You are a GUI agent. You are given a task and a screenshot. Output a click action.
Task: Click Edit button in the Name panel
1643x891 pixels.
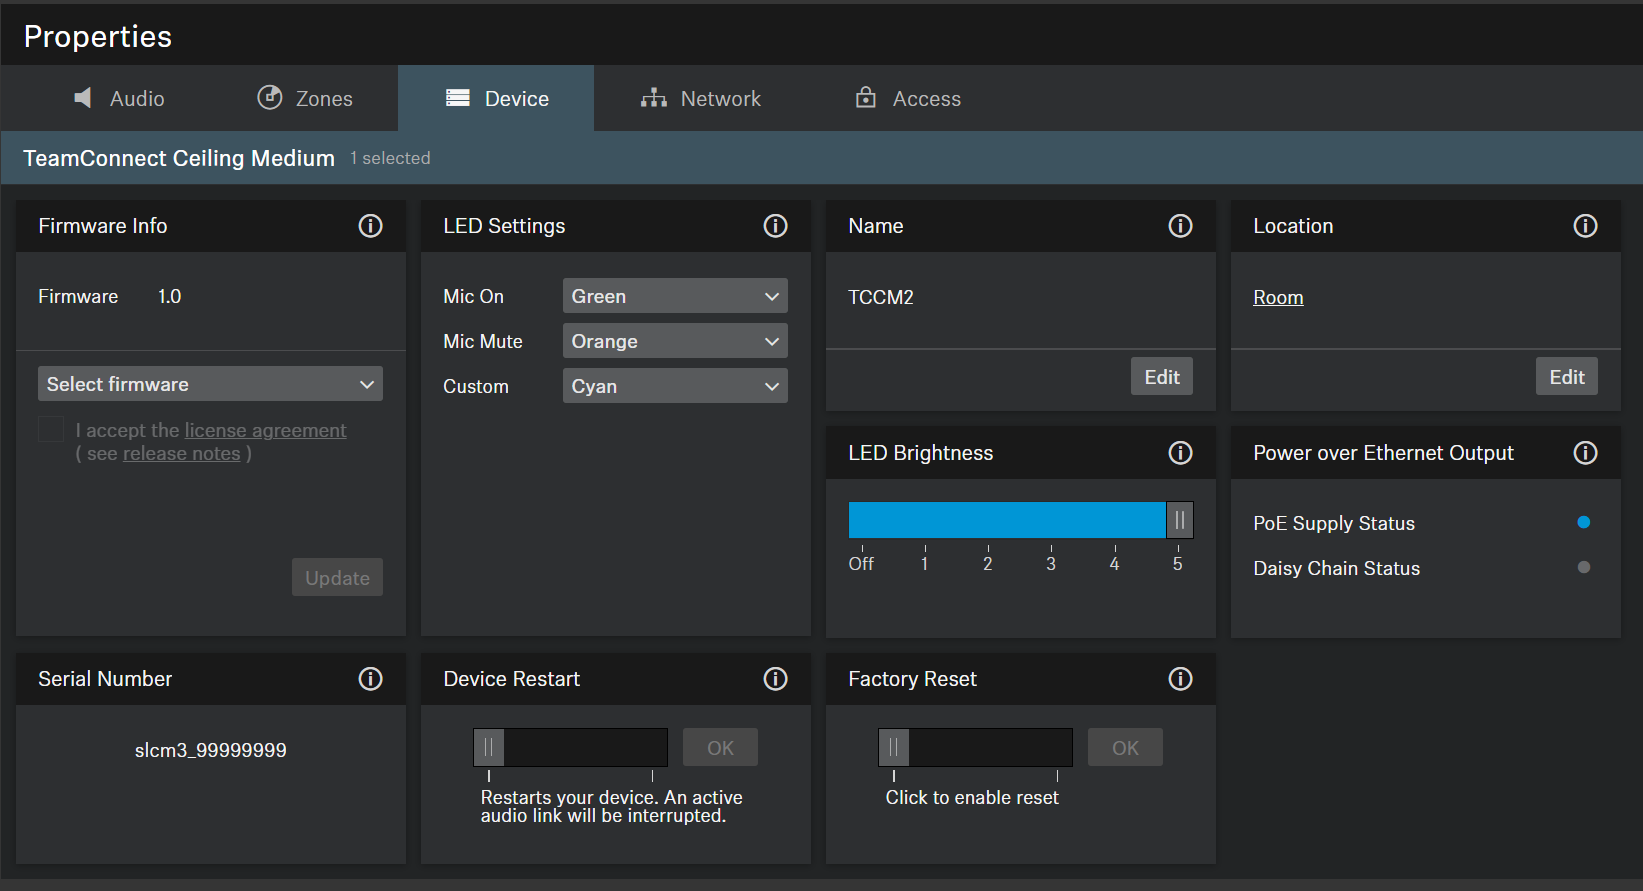click(x=1161, y=377)
